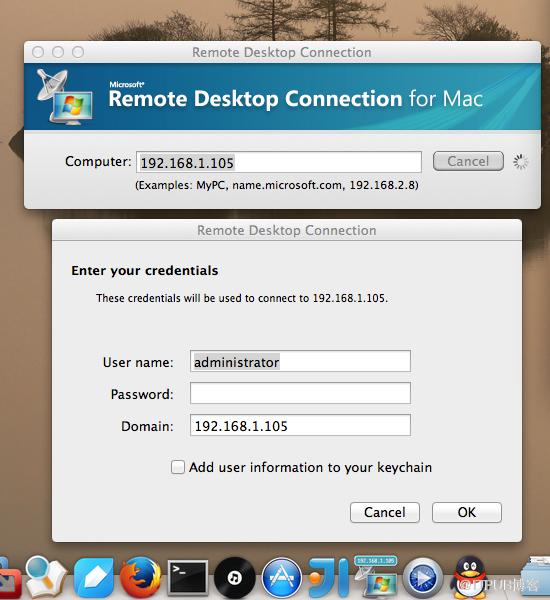550x600 pixels.
Task: Click the credentials dialog title bar text
Action: (287, 230)
